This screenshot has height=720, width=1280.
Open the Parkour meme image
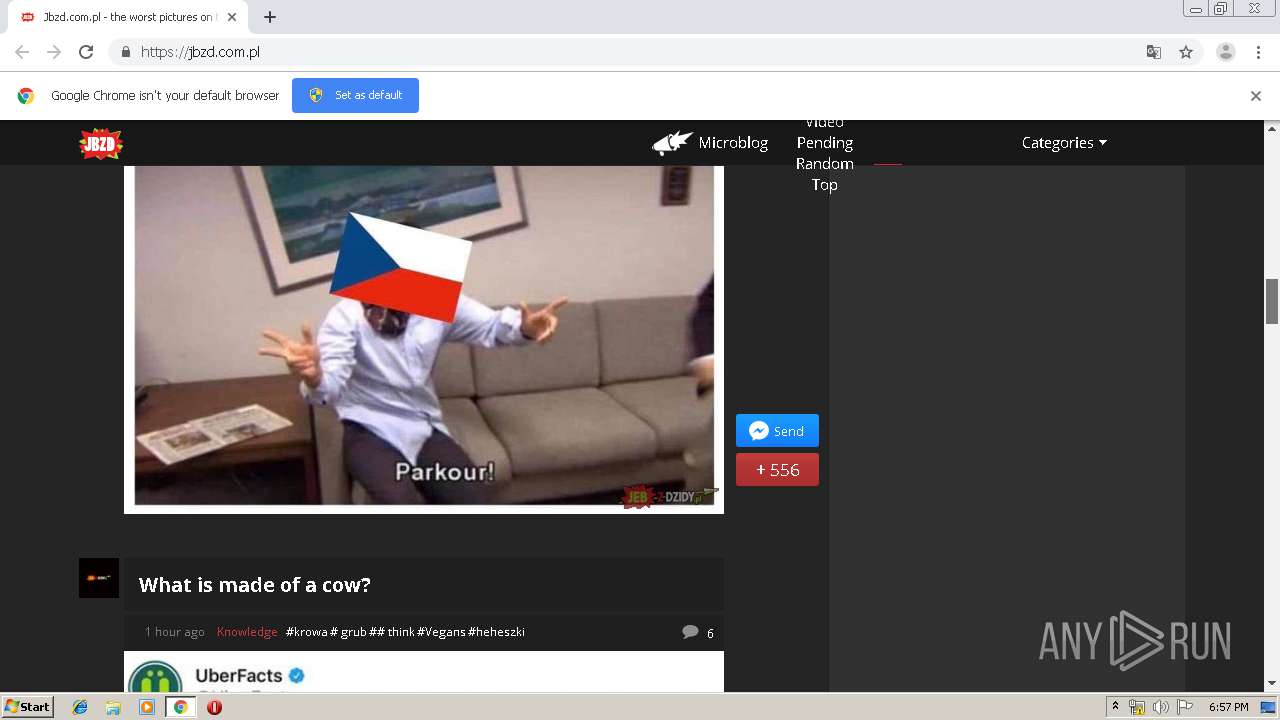(424, 338)
